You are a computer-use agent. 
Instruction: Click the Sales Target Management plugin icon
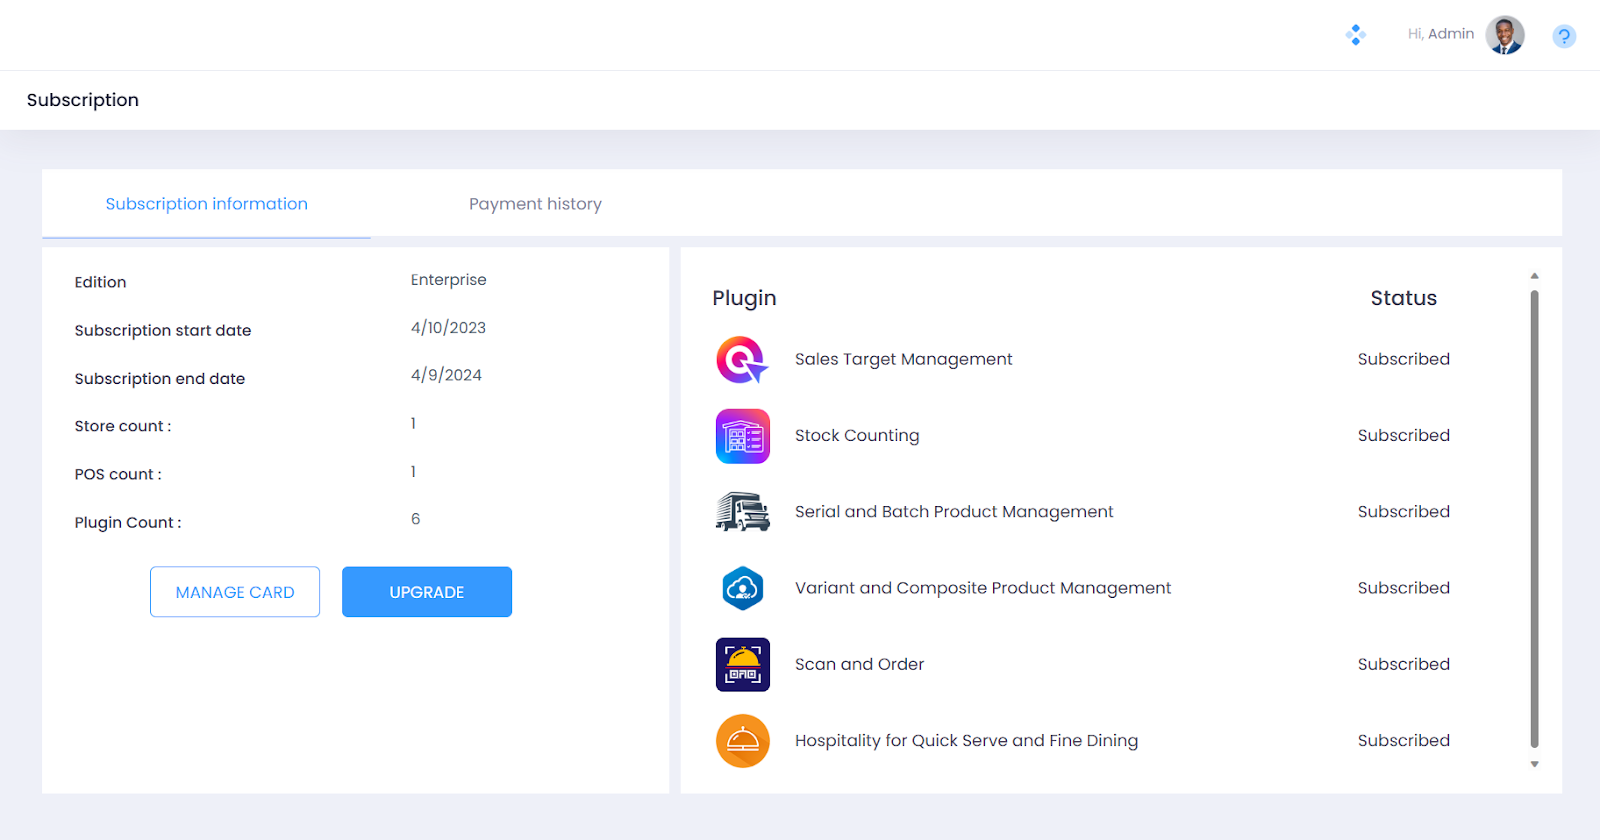[742, 360]
